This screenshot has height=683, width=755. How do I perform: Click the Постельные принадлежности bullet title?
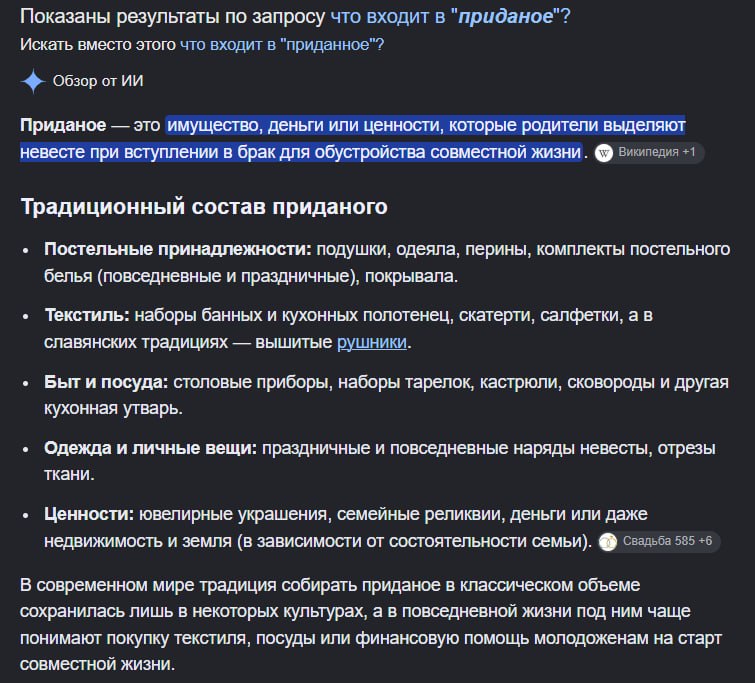(178, 249)
